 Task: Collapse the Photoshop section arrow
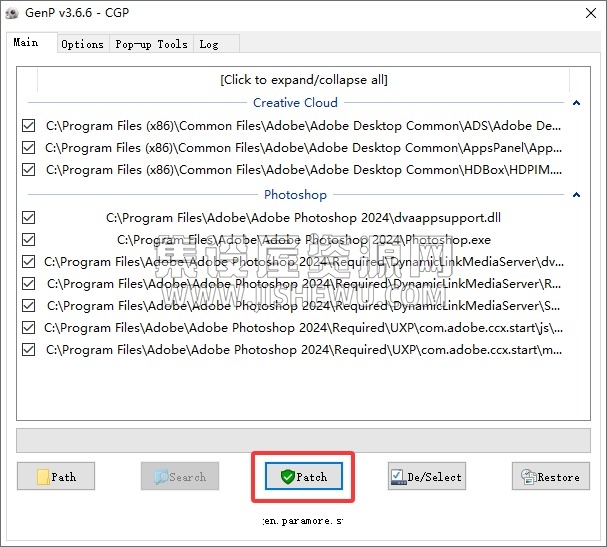[x=576, y=194]
